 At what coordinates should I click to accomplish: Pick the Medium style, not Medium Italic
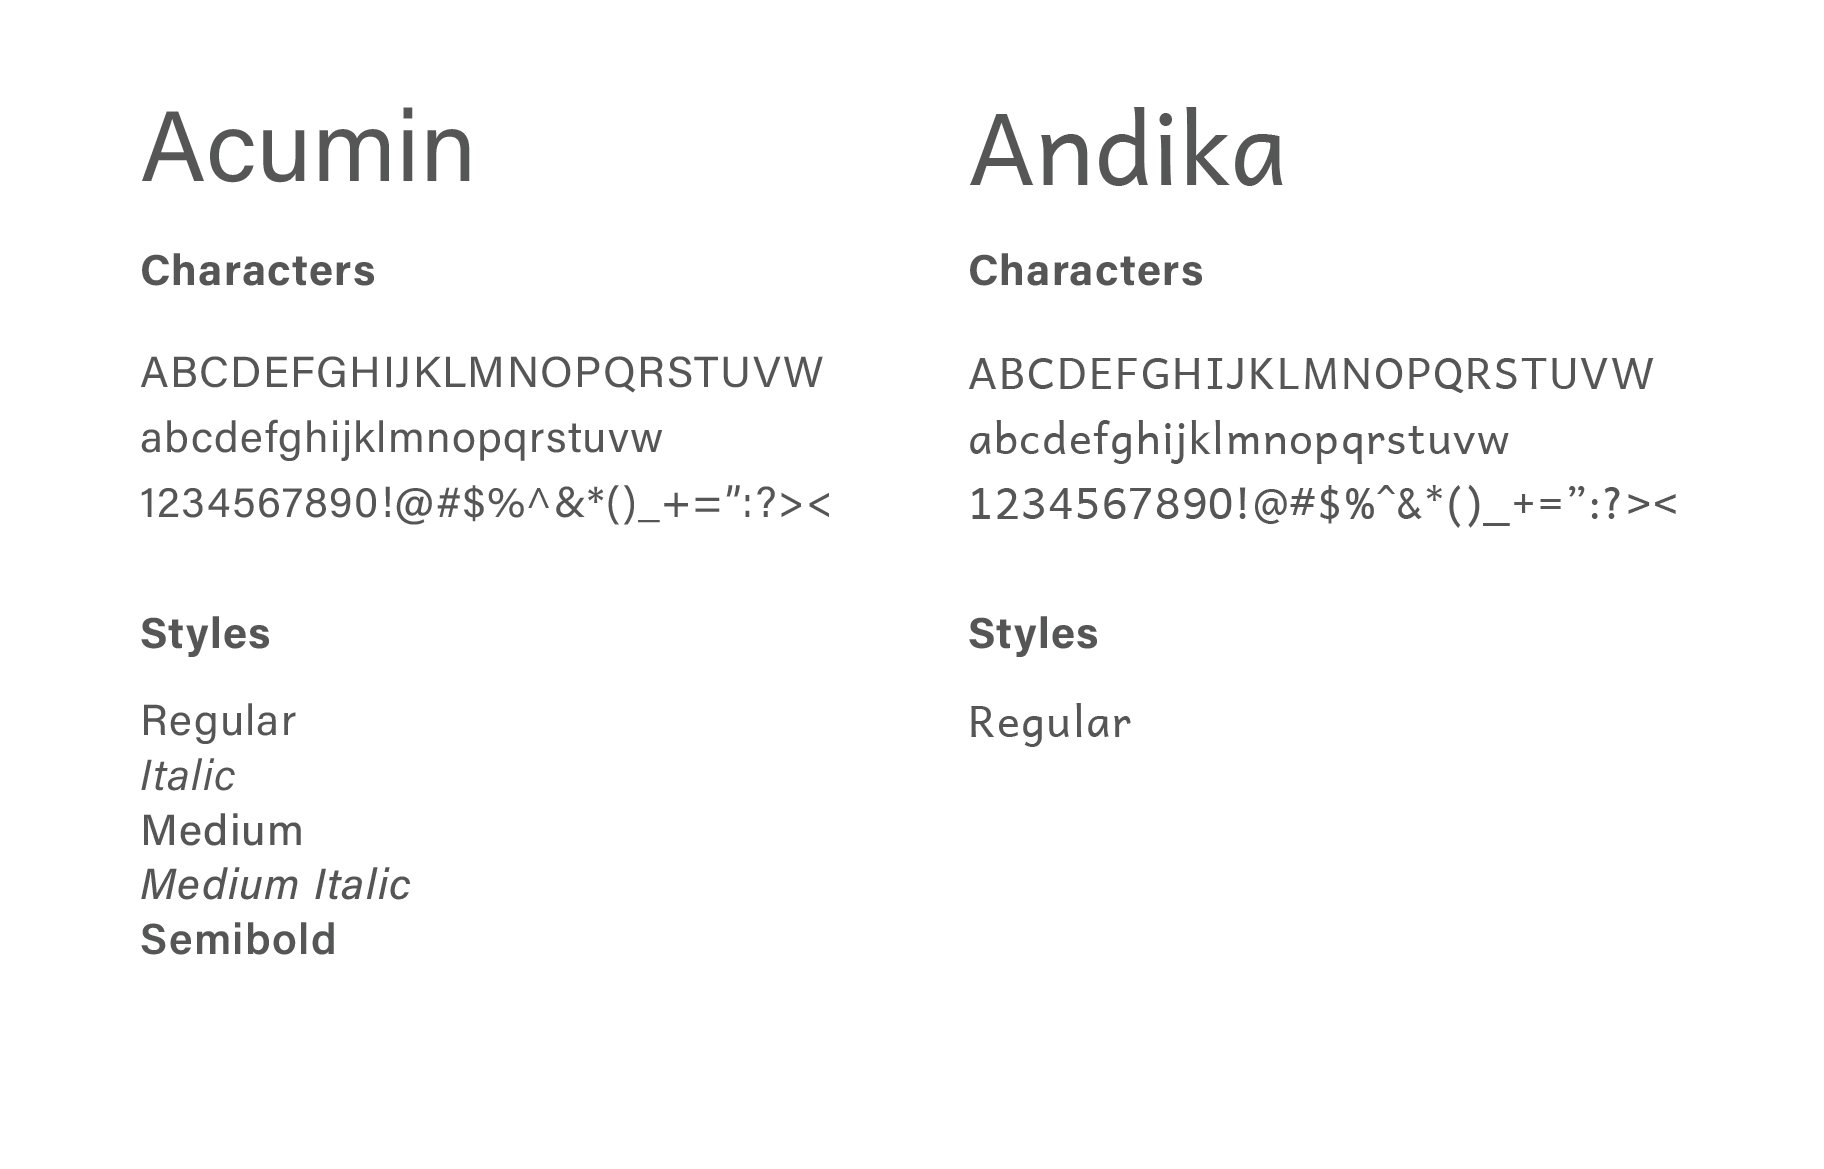[221, 831]
